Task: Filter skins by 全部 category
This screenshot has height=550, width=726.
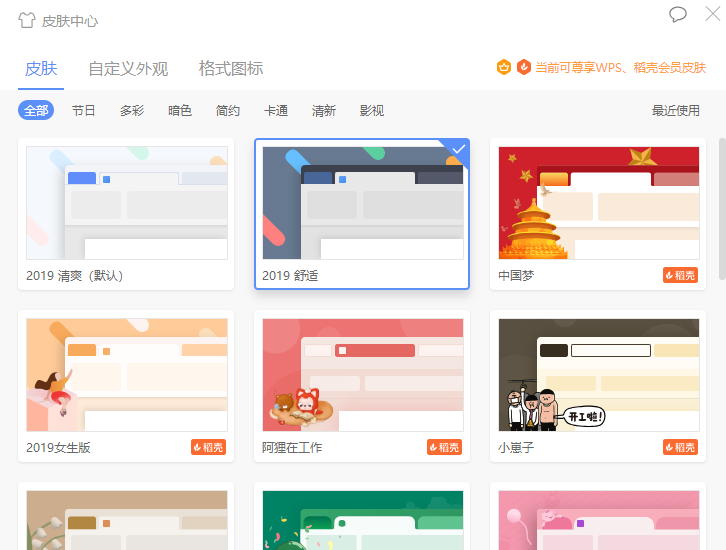Action: coord(36,110)
